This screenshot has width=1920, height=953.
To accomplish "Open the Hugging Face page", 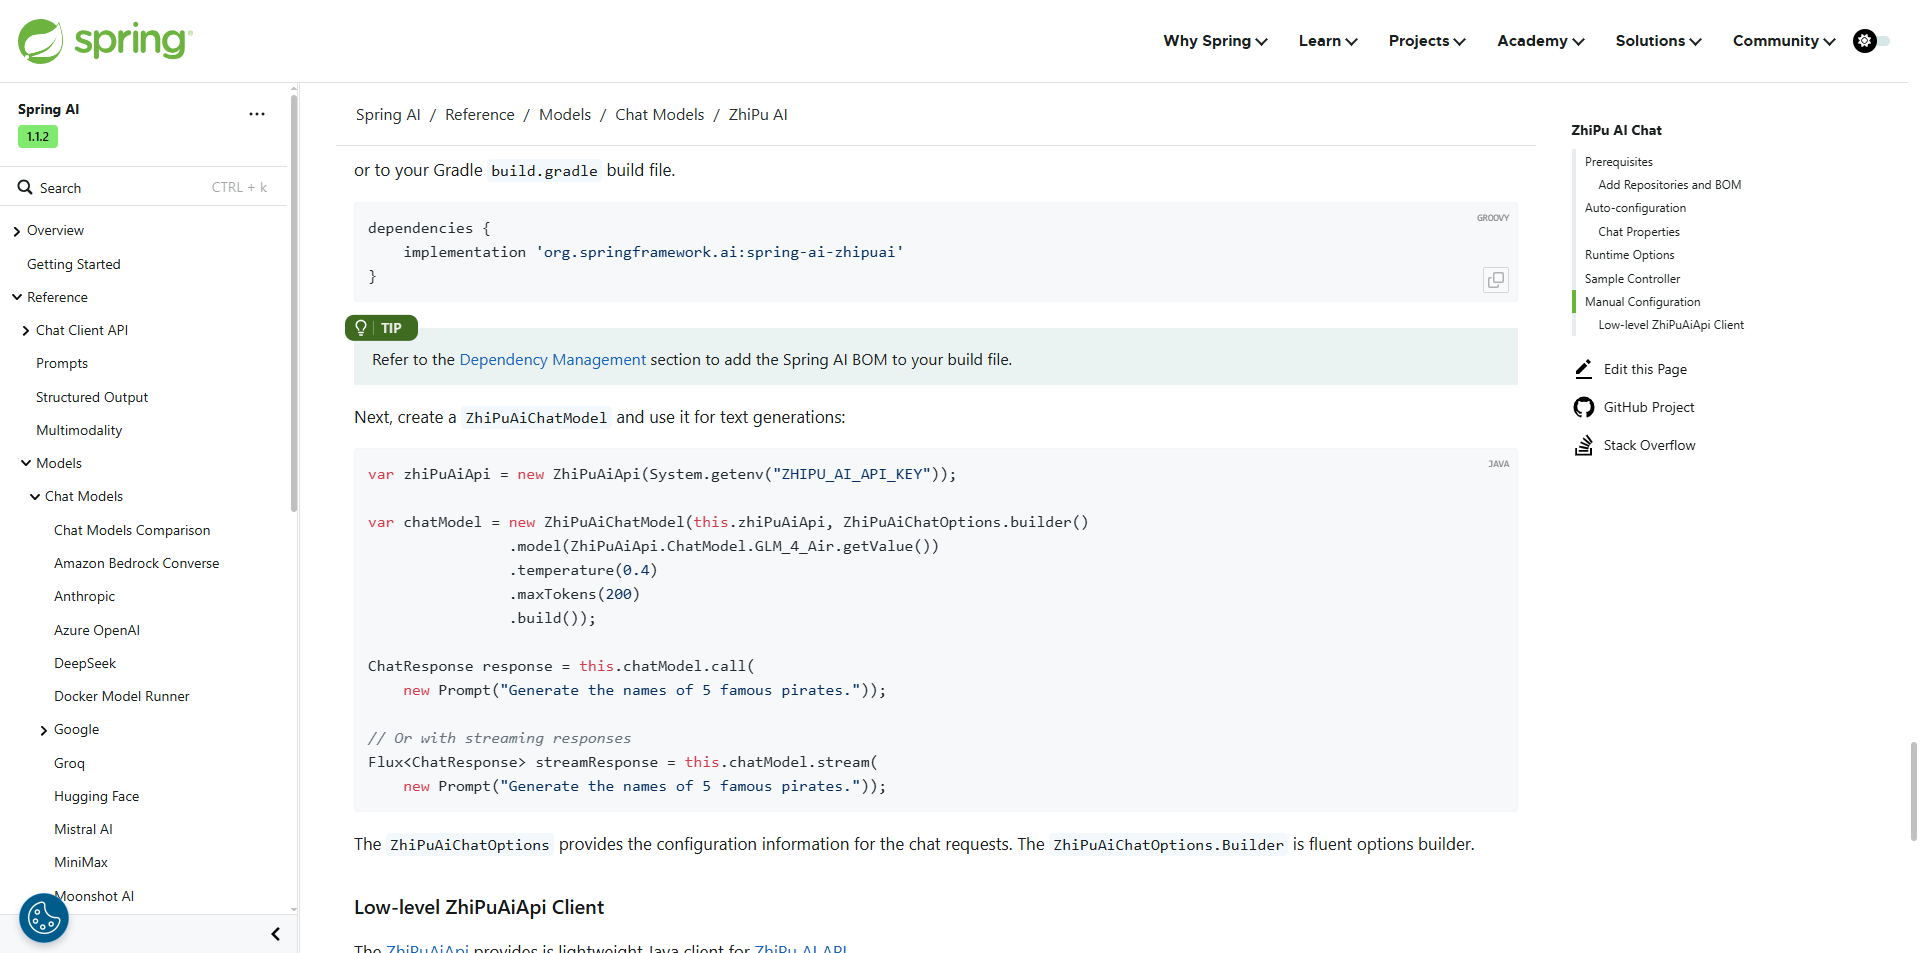I will pos(97,796).
